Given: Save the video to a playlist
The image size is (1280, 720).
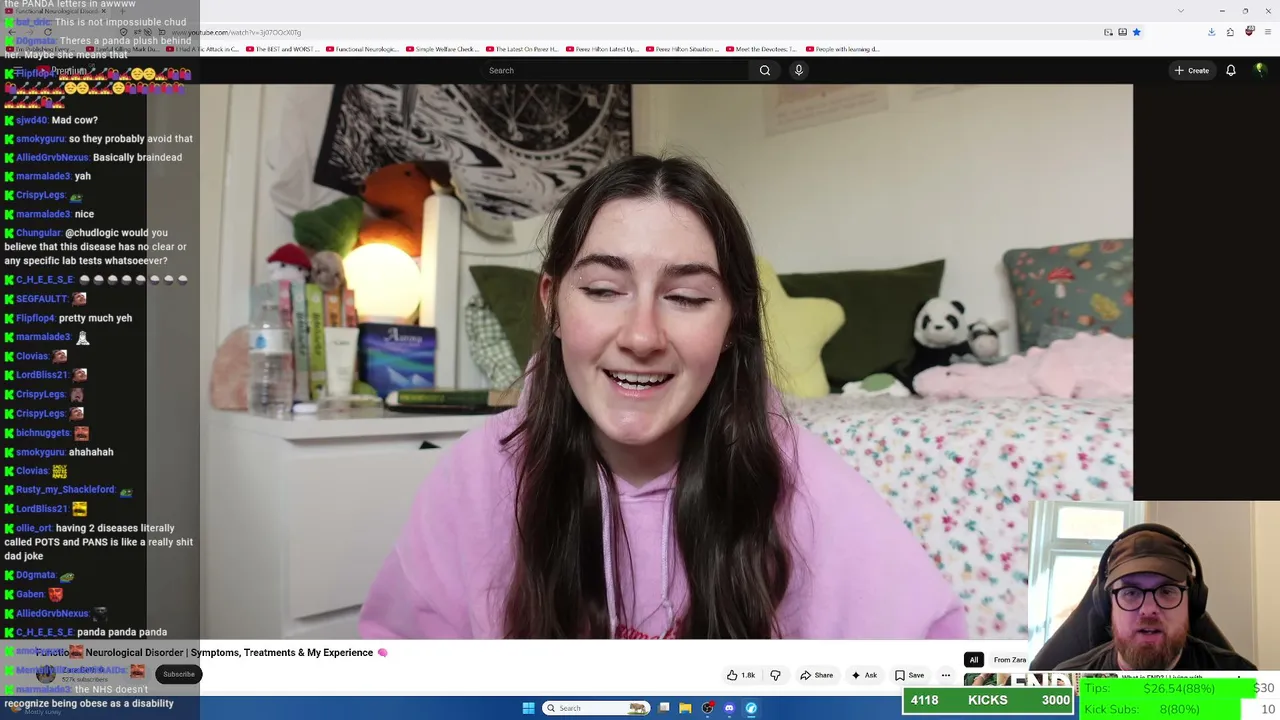Looking at the screenshot, I should point(909,675).
